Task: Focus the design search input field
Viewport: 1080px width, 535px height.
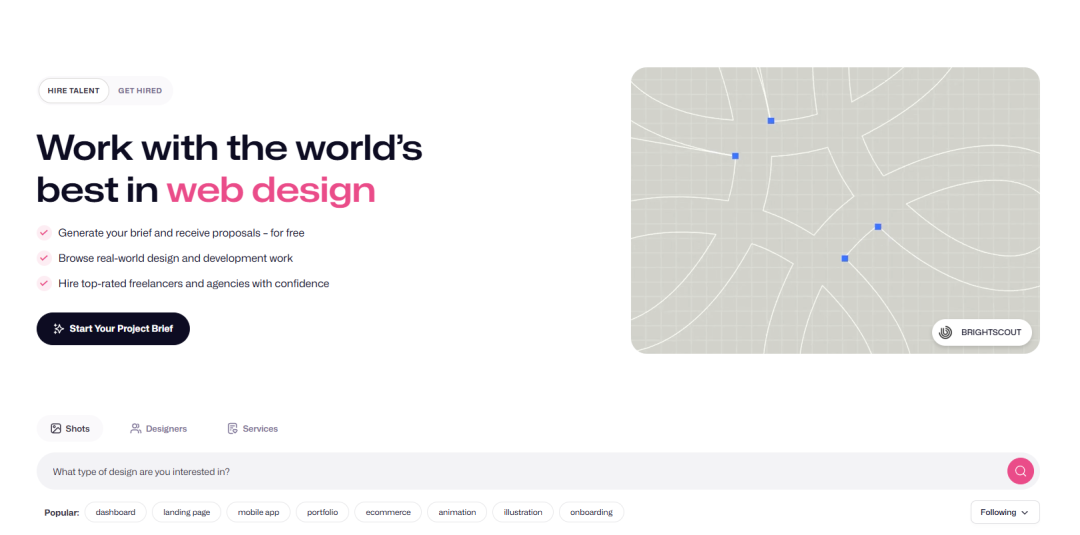Action: click(537, 471)
